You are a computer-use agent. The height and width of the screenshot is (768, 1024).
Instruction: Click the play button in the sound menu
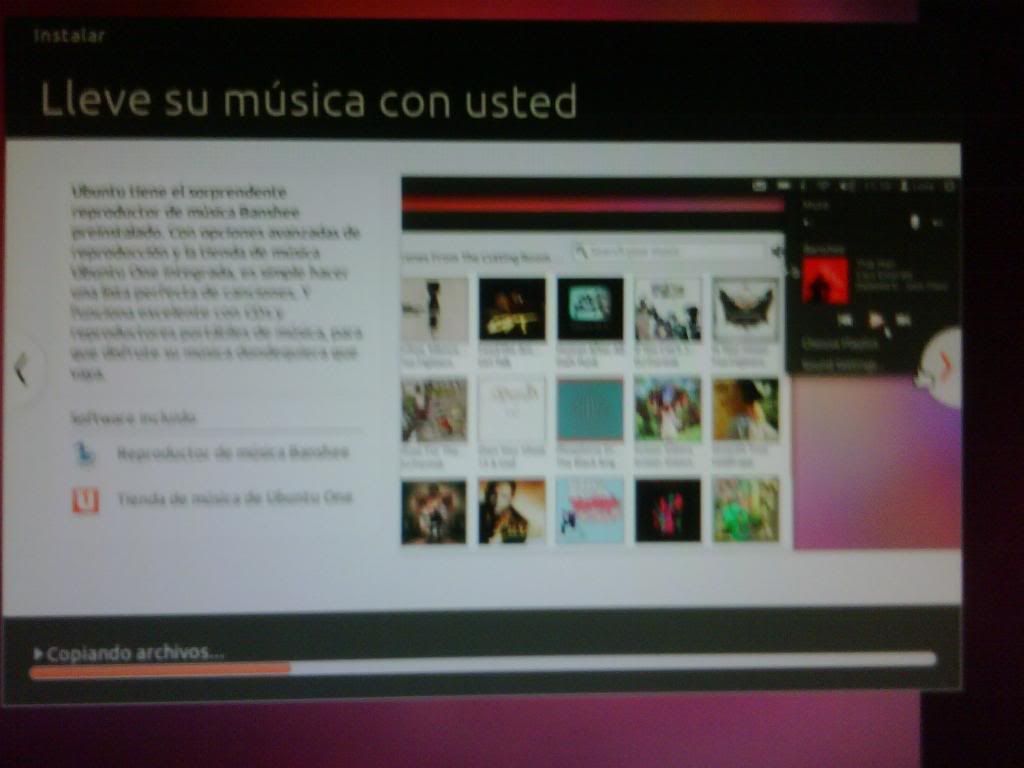tap(875, 320)
